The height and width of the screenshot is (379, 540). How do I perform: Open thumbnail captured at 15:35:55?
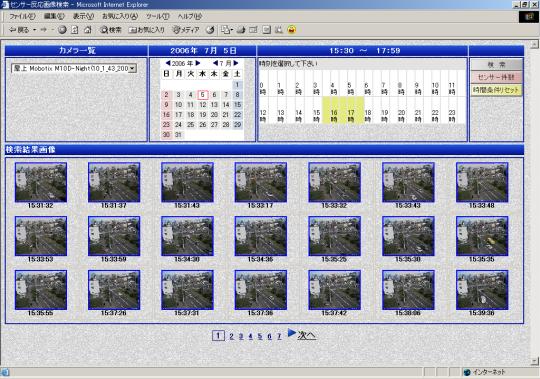(x=41, y=290)
